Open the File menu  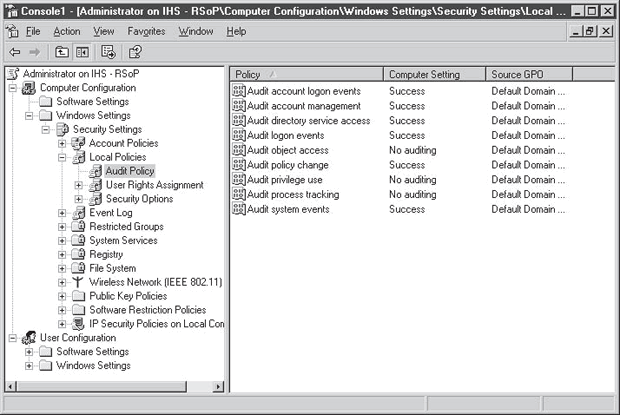(x=33, y=31)
